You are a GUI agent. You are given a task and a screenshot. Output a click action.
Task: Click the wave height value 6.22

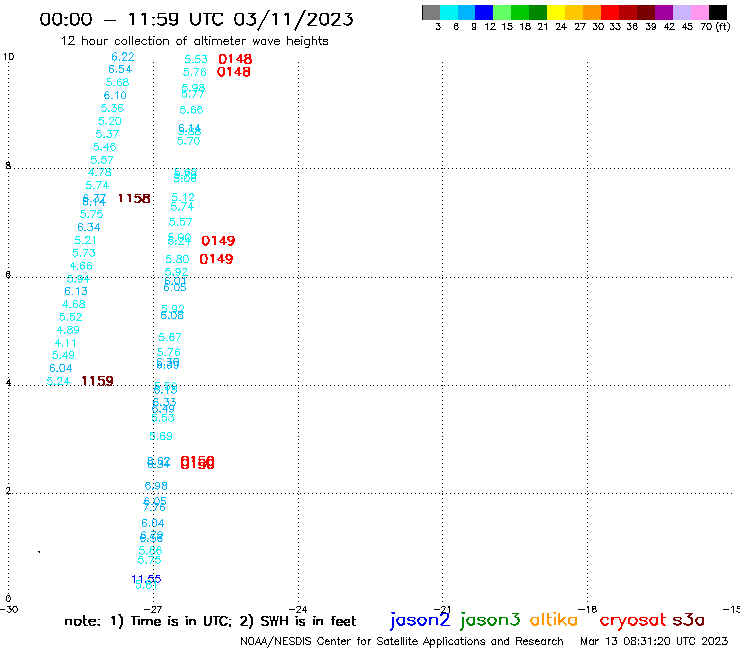(123, 57)
